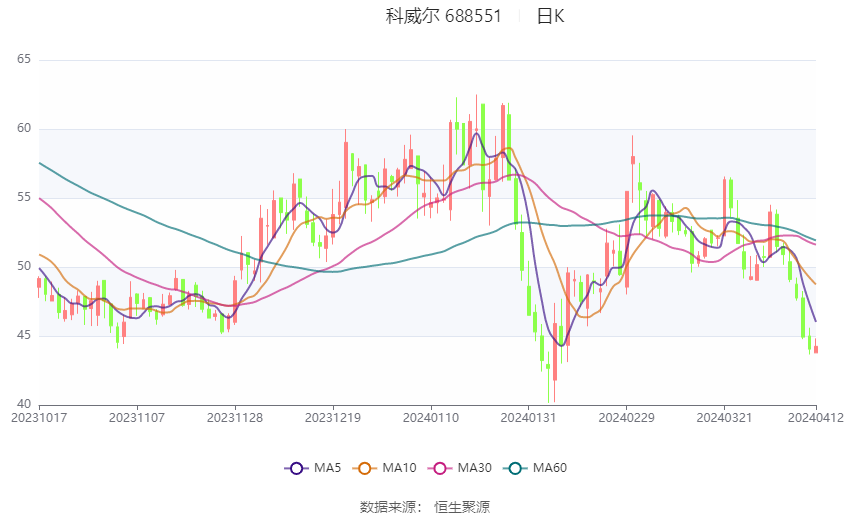Click the chart title 科威尔 688551
This screenshot has height=517, width=850.
point(443,16)
